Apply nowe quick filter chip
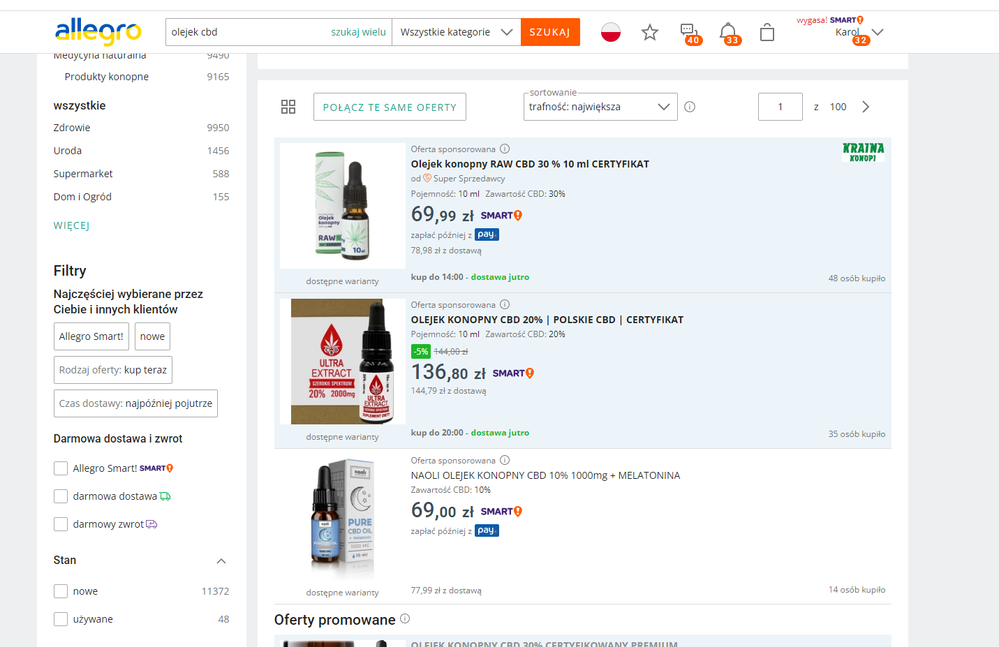 [152, 336]
